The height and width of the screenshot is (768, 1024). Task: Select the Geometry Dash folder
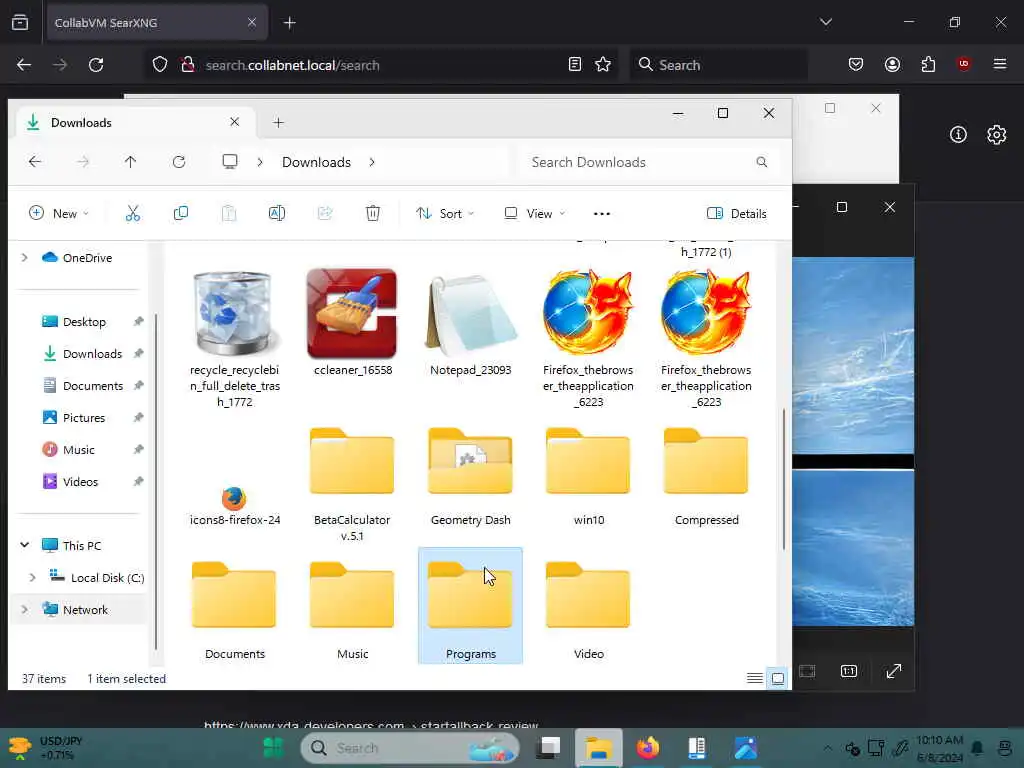click(x=470, y=477)
